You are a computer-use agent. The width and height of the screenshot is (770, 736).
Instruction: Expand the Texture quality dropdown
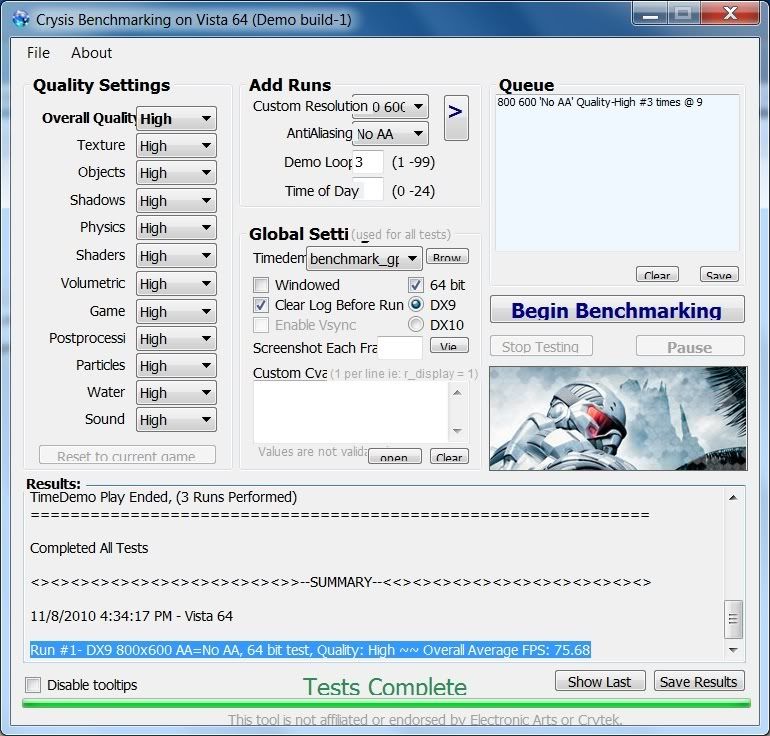[176, 146]
